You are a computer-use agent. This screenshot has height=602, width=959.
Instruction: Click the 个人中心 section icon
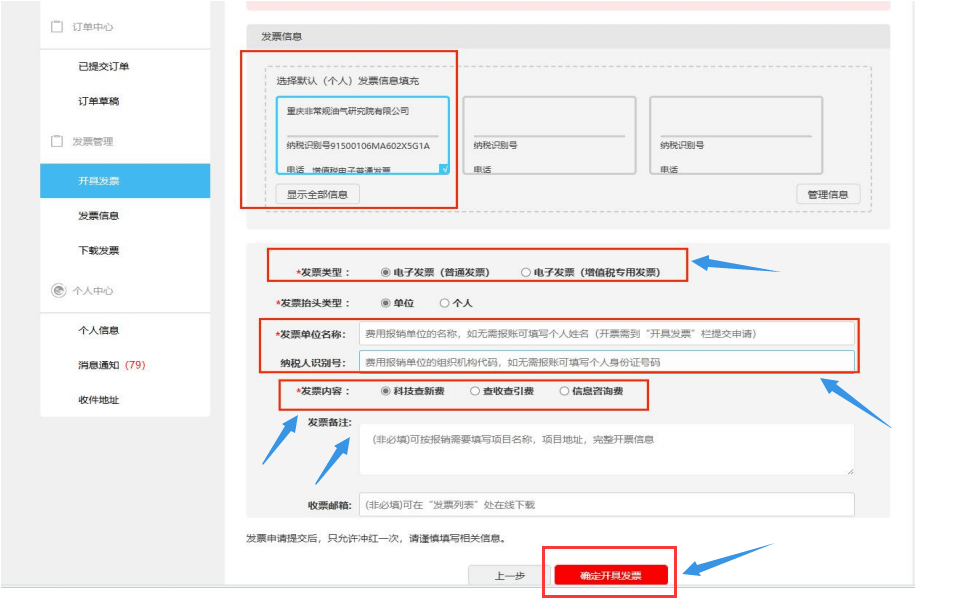[x=57, y=291]
